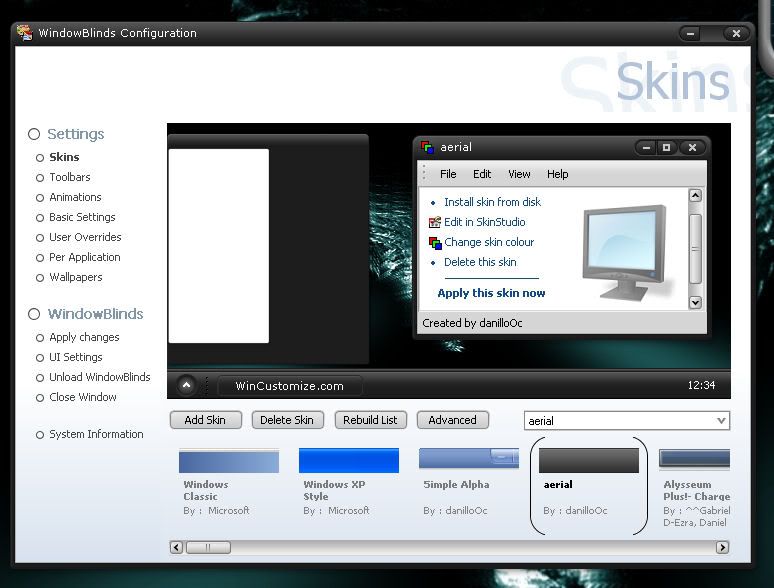
Task: Click the preview window minimize icon
Action: tap(646, 147)
